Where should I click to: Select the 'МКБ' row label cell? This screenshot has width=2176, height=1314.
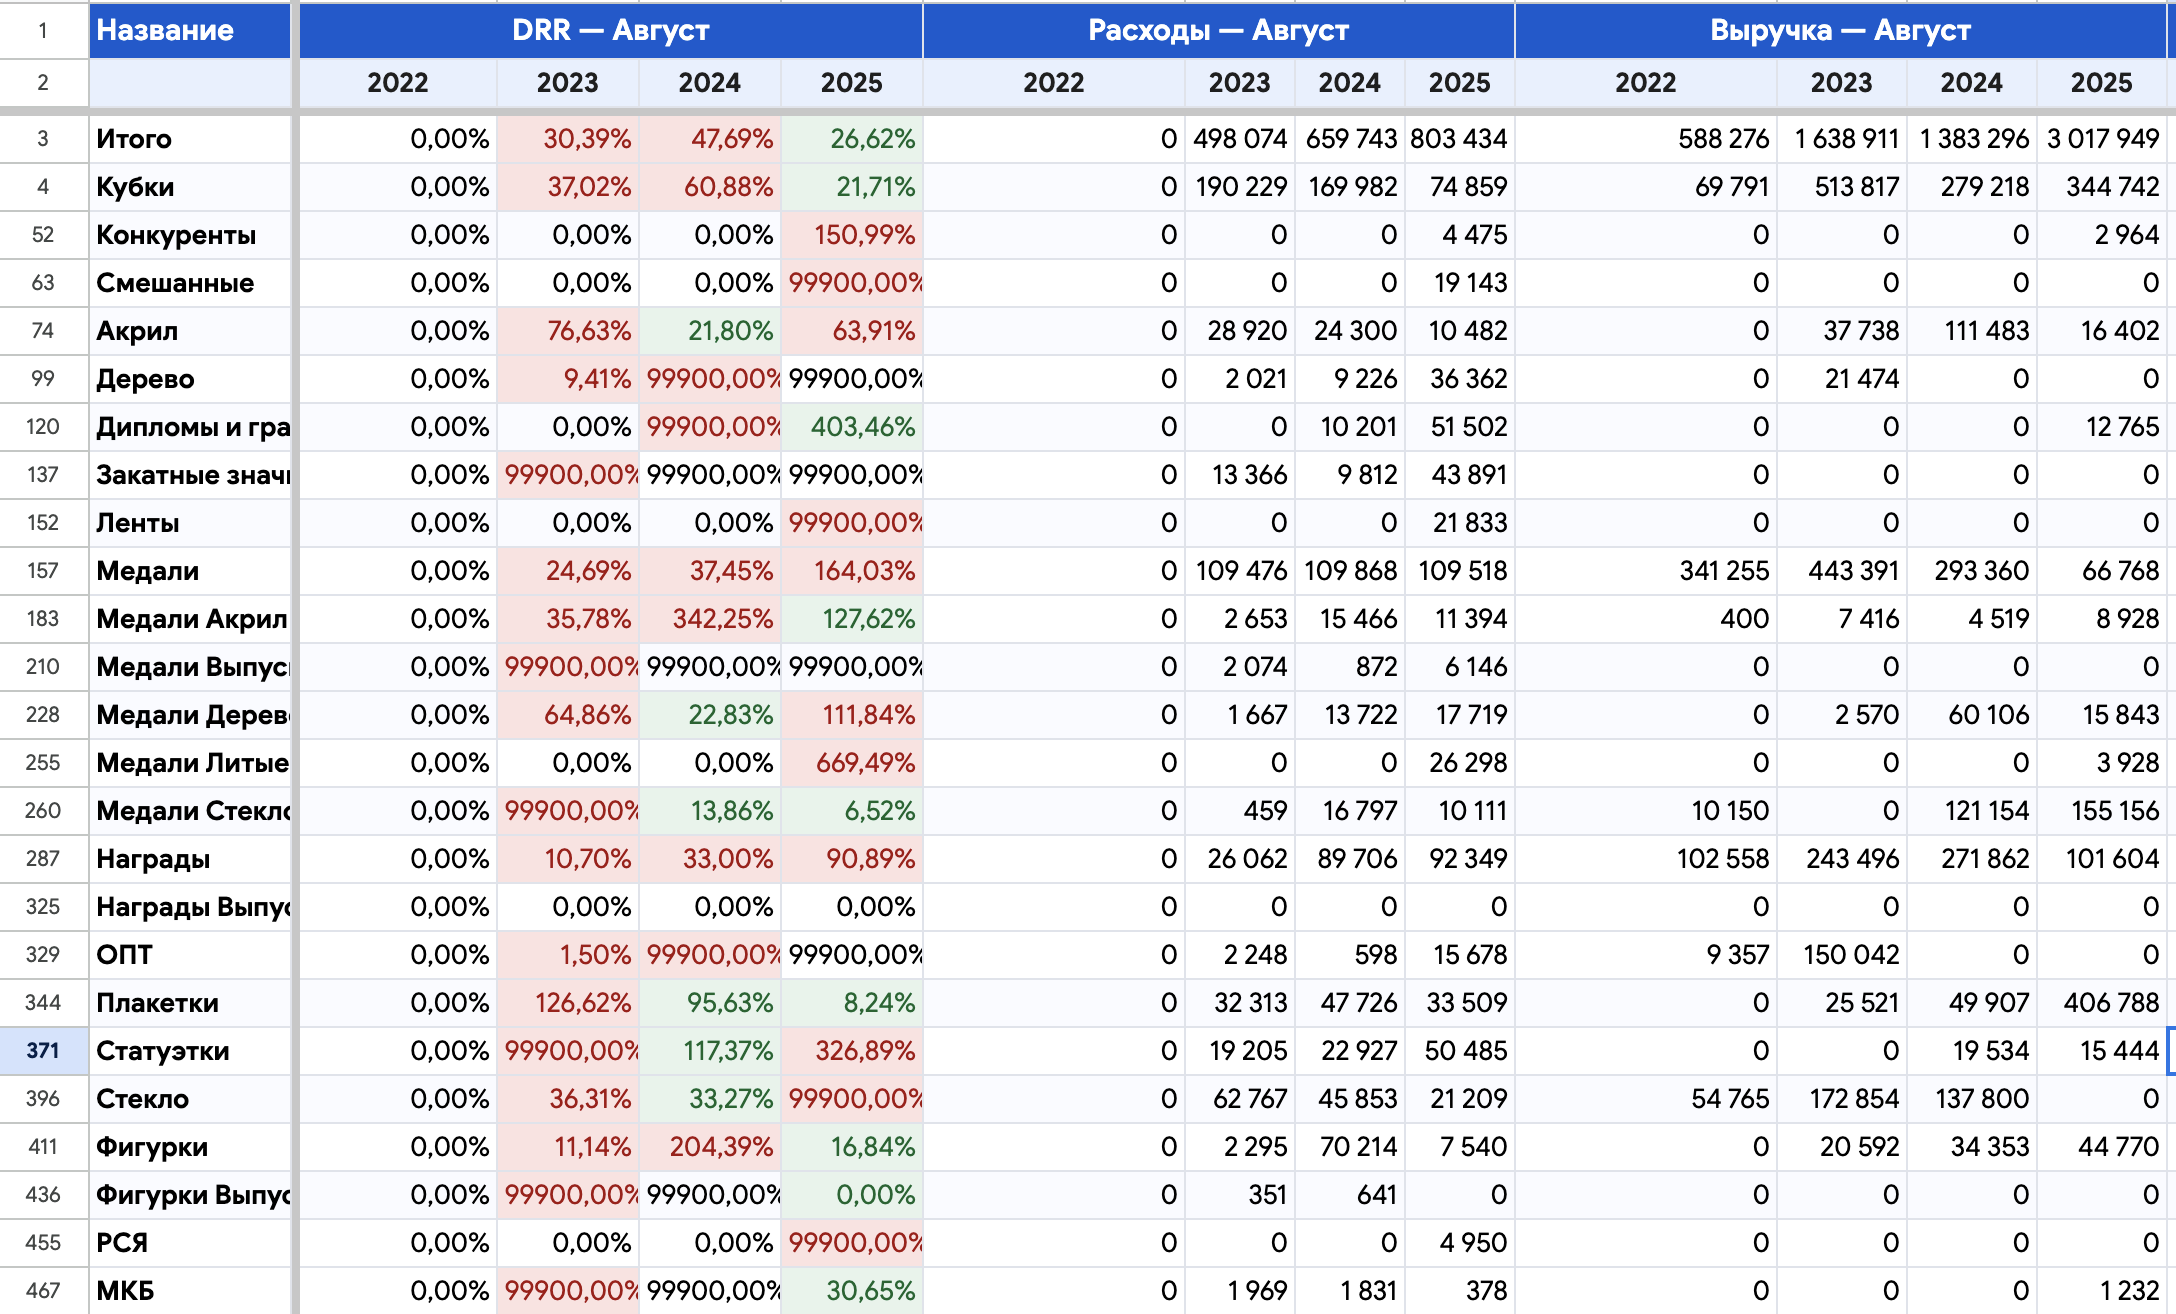(x=190, y=1291)
